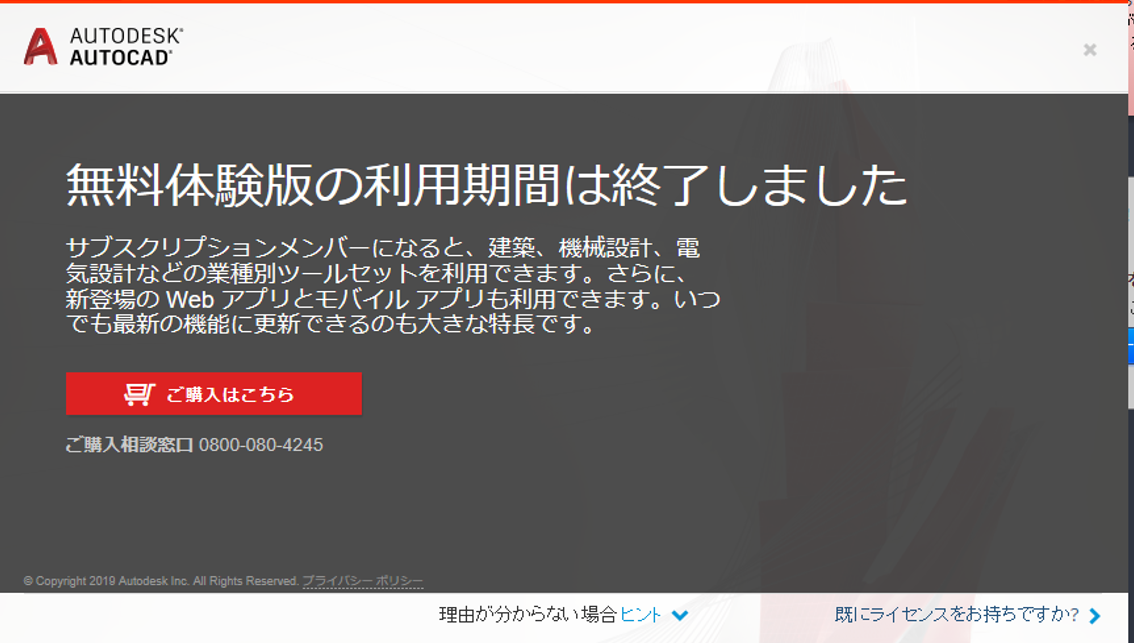Click the Autodesk AutoCAD logo

point(103,47)
